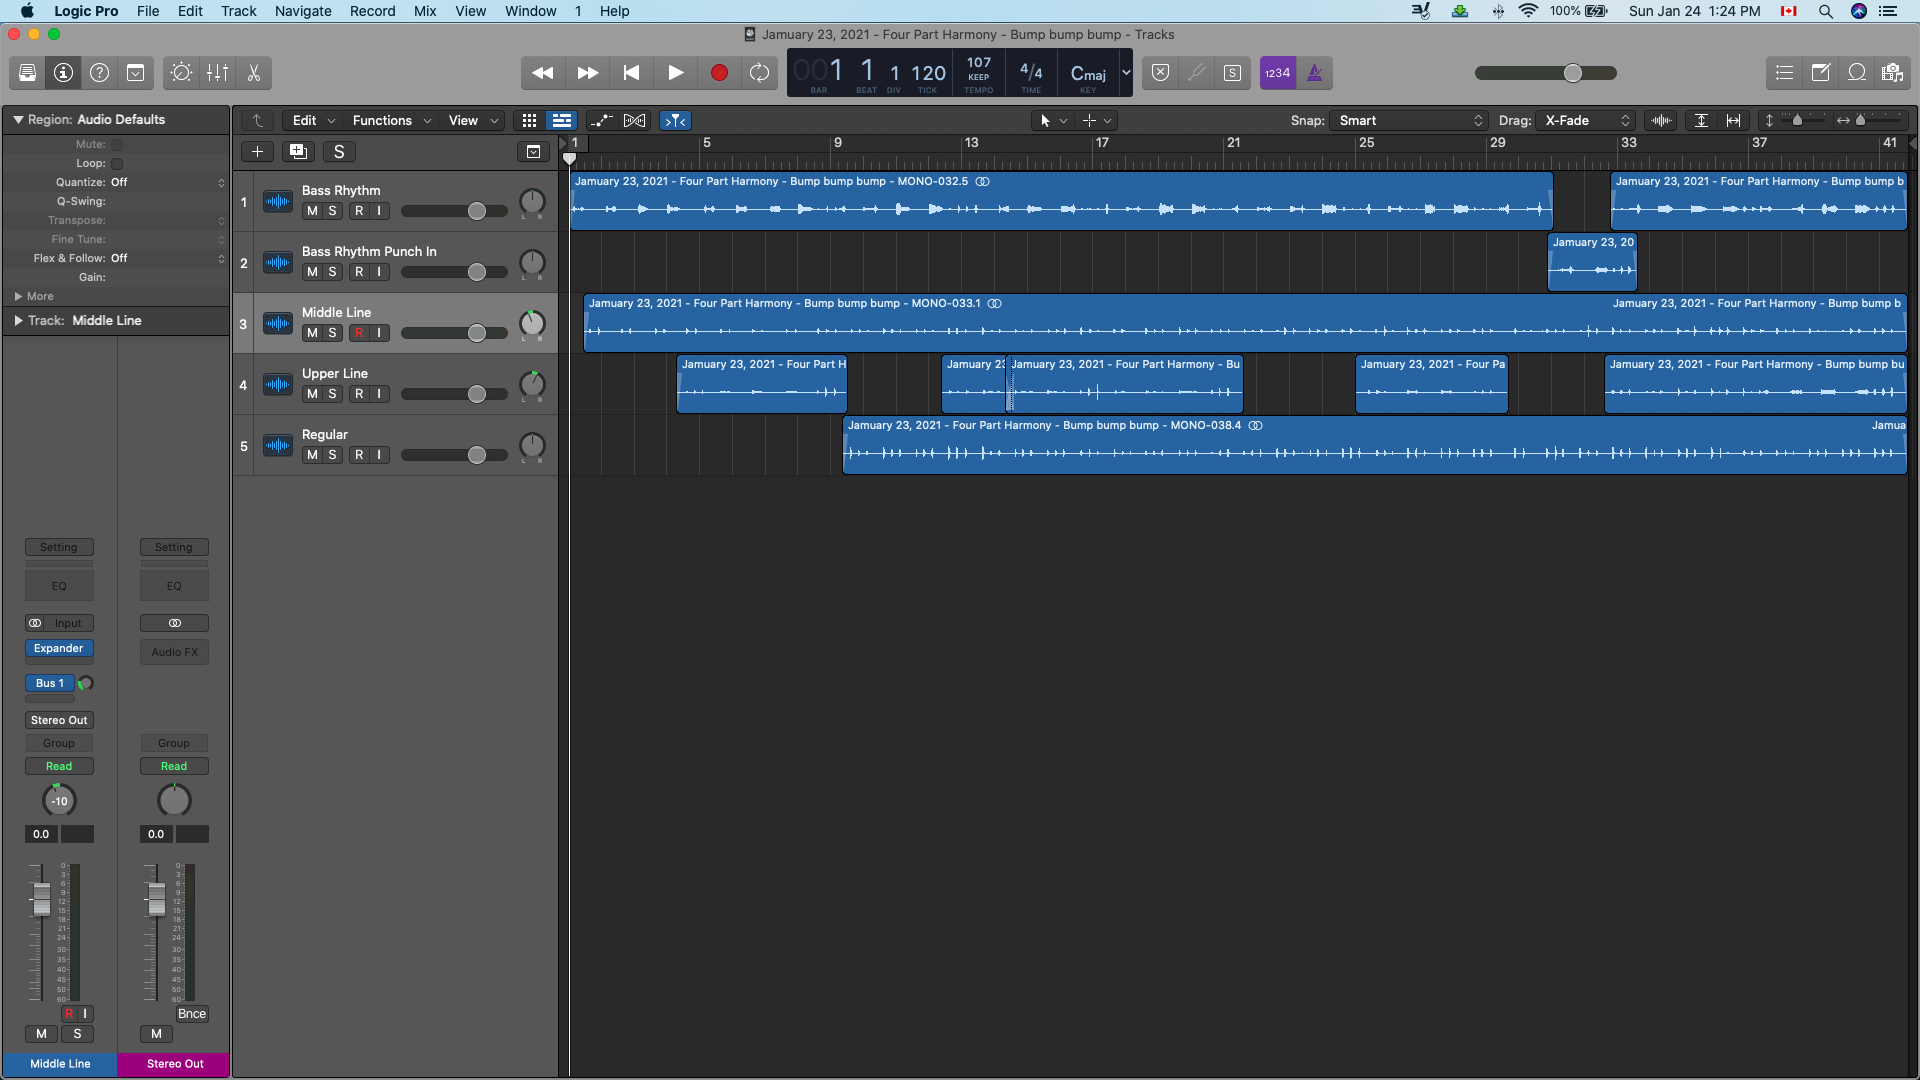Open the Functions dropdown menu

pos(392,121)
